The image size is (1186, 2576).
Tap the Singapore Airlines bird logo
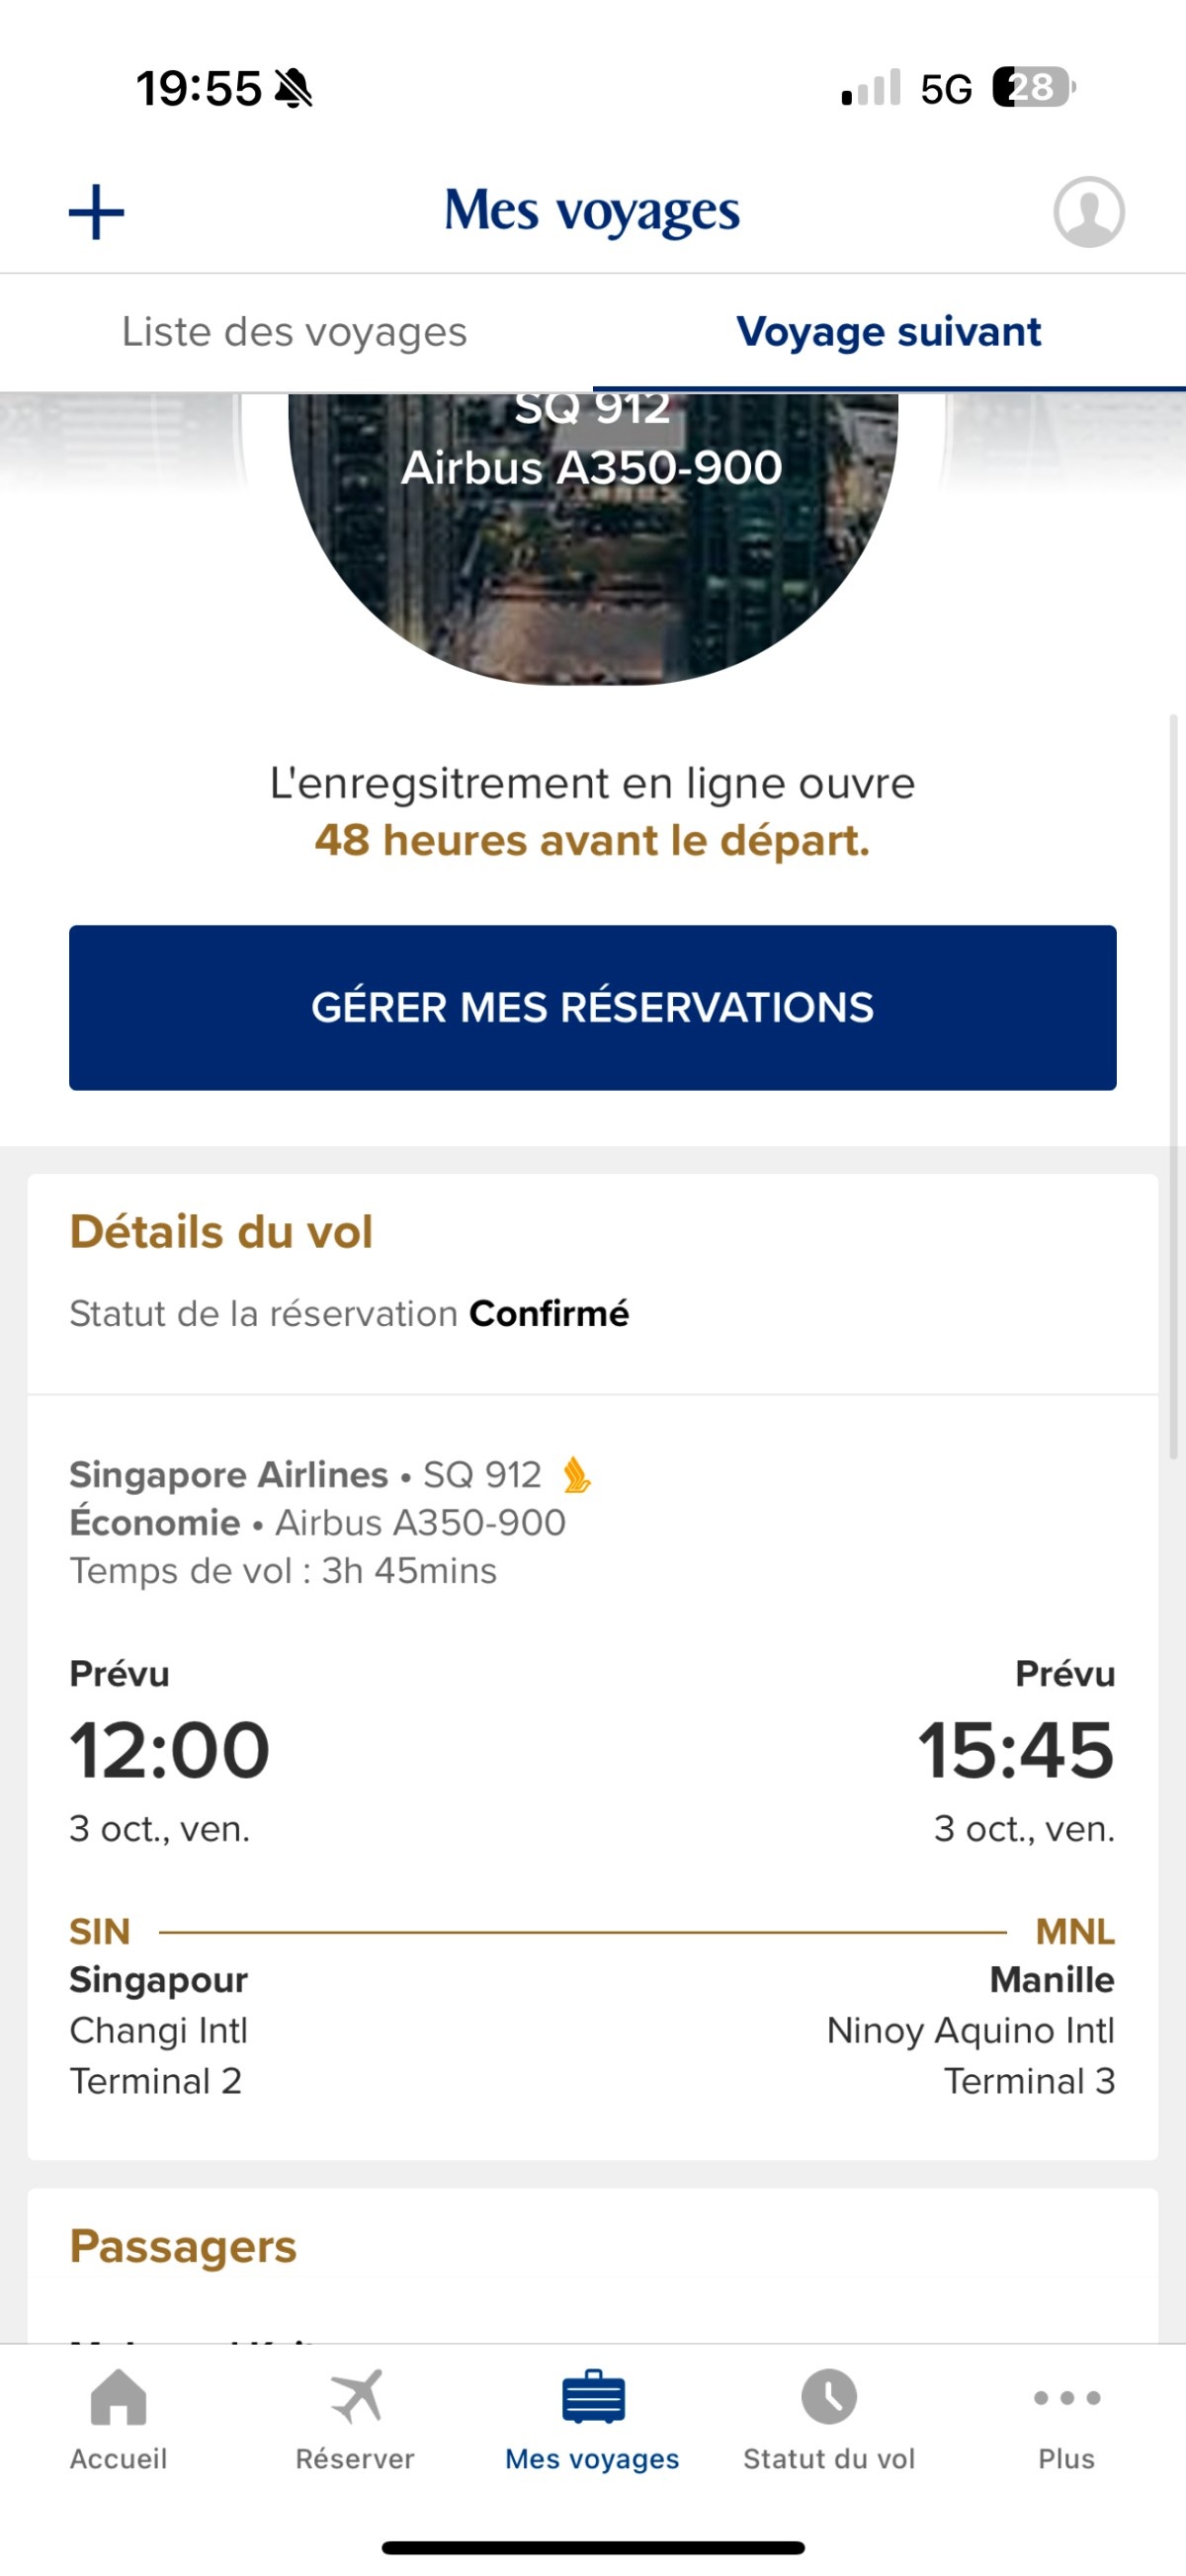point(576,1475)
